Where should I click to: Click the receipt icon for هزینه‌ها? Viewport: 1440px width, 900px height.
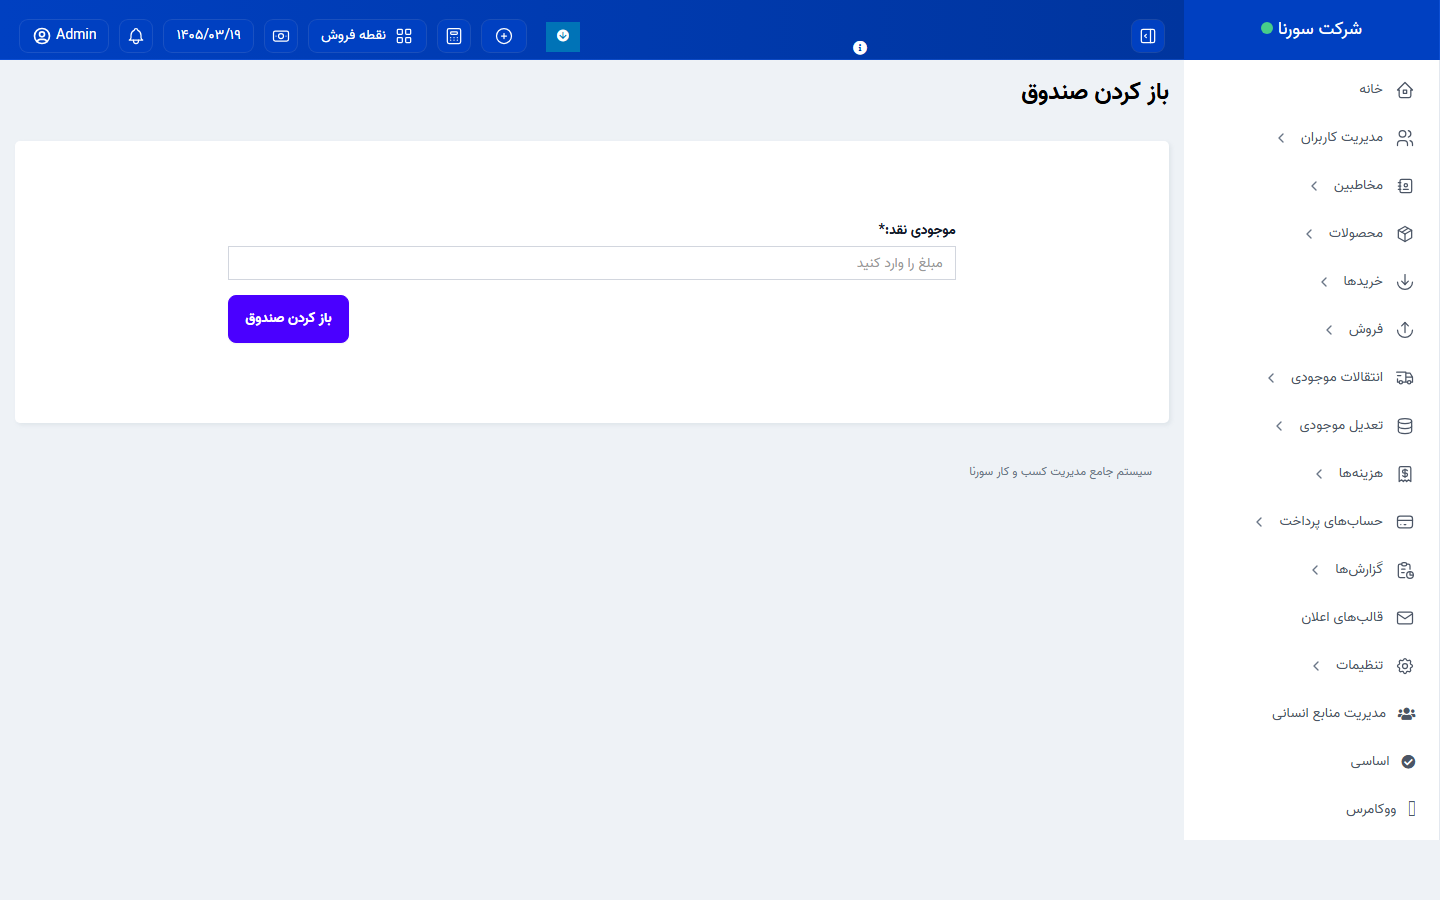[1405, 474]
